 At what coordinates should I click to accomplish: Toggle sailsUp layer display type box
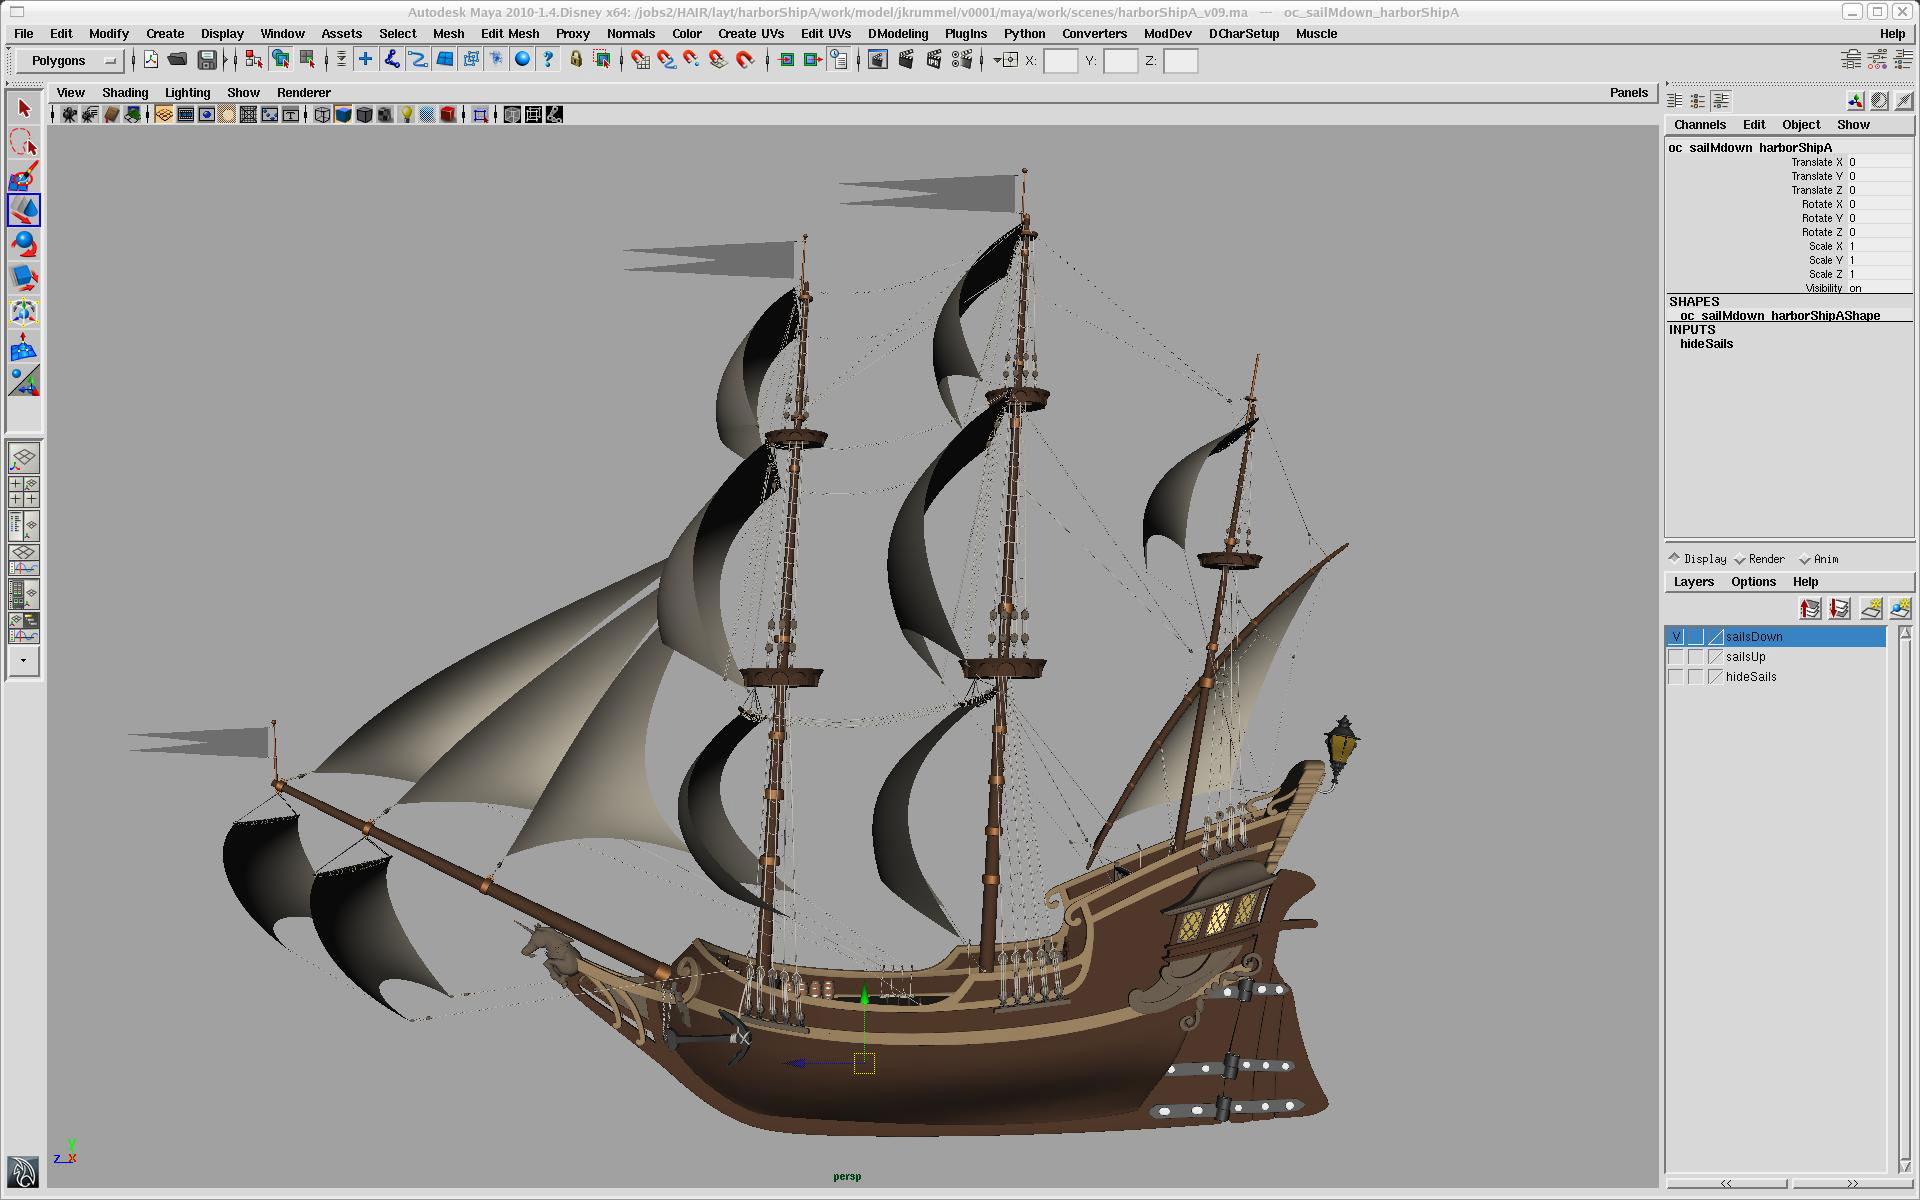1696,657
